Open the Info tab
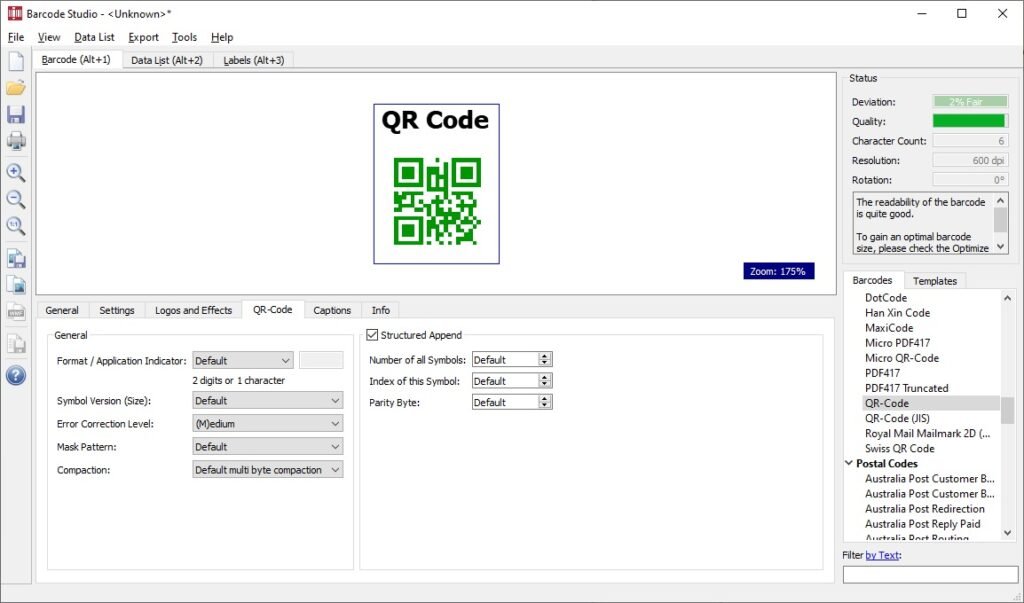Viewport: 1024px width, 603px height. coord(381,310)
